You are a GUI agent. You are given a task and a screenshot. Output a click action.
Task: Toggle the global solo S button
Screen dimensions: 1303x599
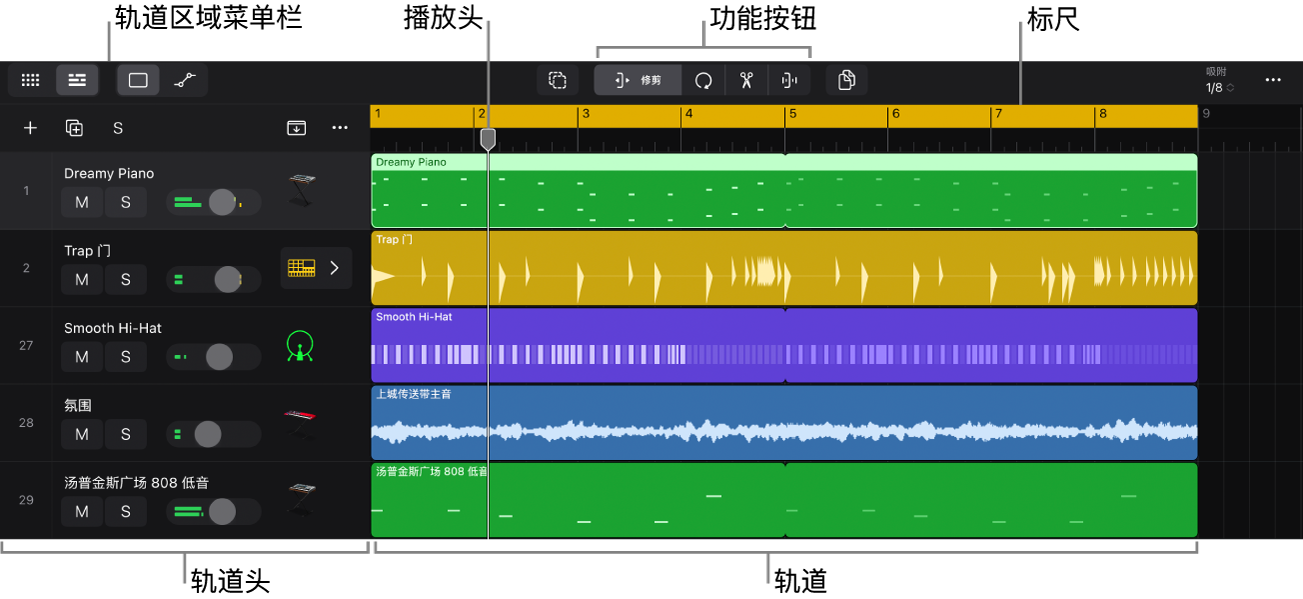[118, 128]
